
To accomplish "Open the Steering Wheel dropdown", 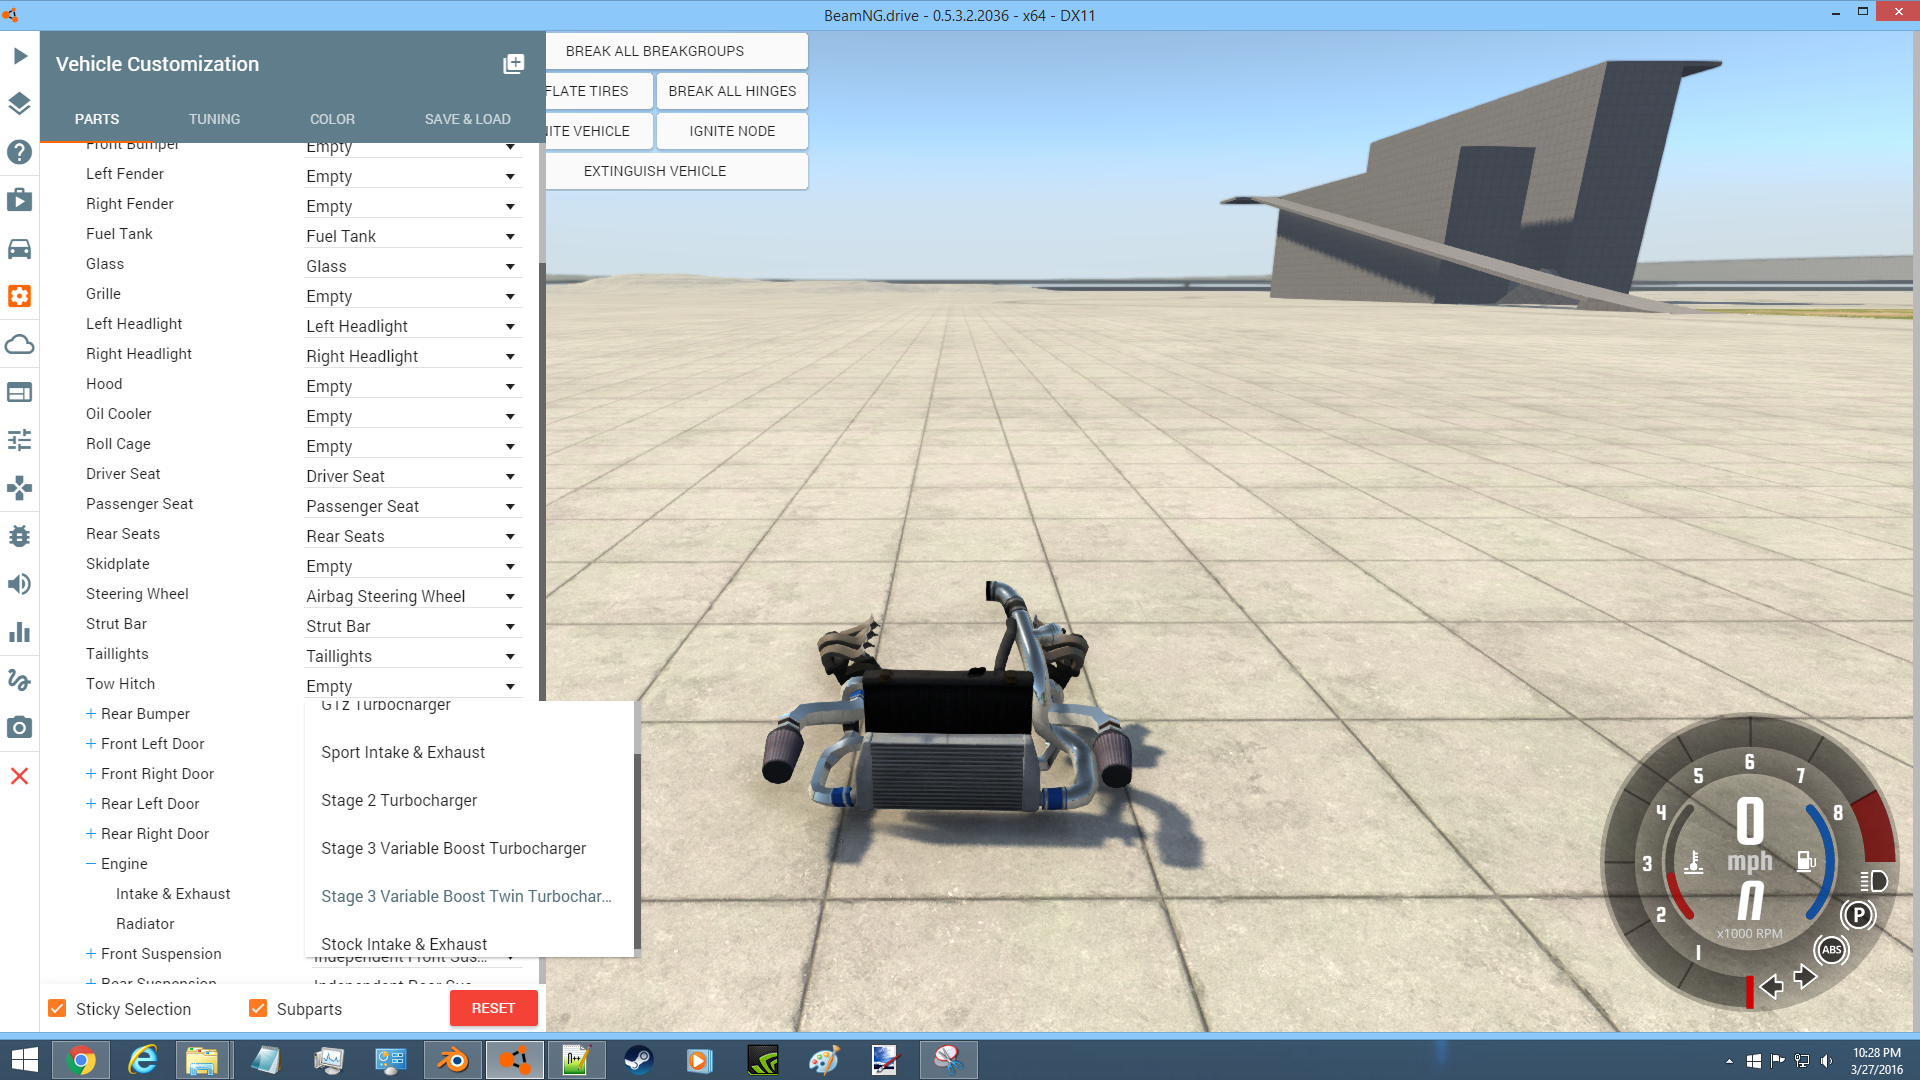I will pos(412,596).
